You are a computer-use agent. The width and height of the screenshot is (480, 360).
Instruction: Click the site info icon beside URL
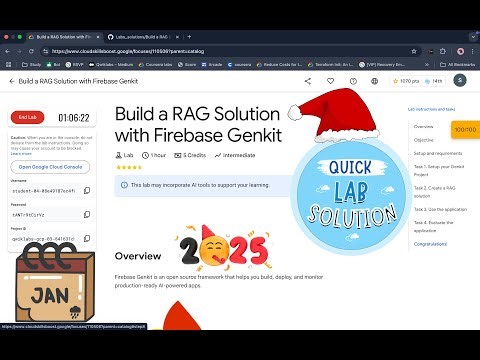click(46, 51)
